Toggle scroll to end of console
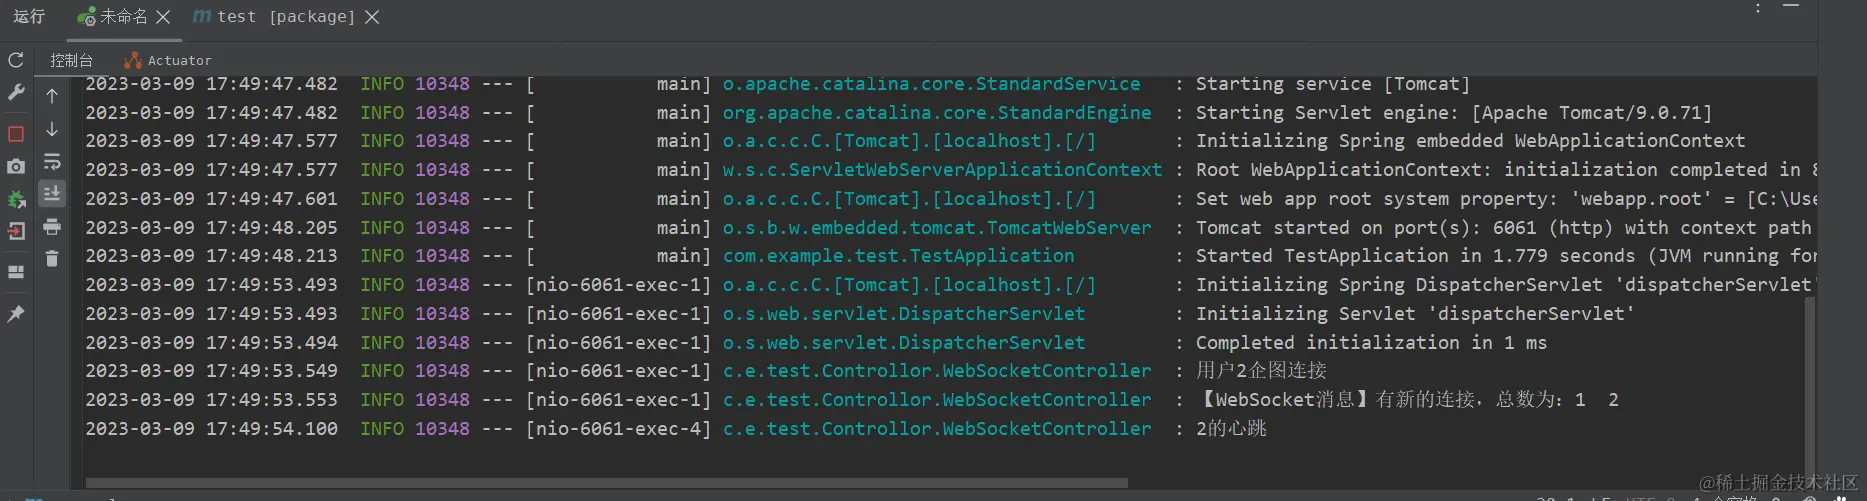This screenshot has width=1867, height=501. pos(52,193)
